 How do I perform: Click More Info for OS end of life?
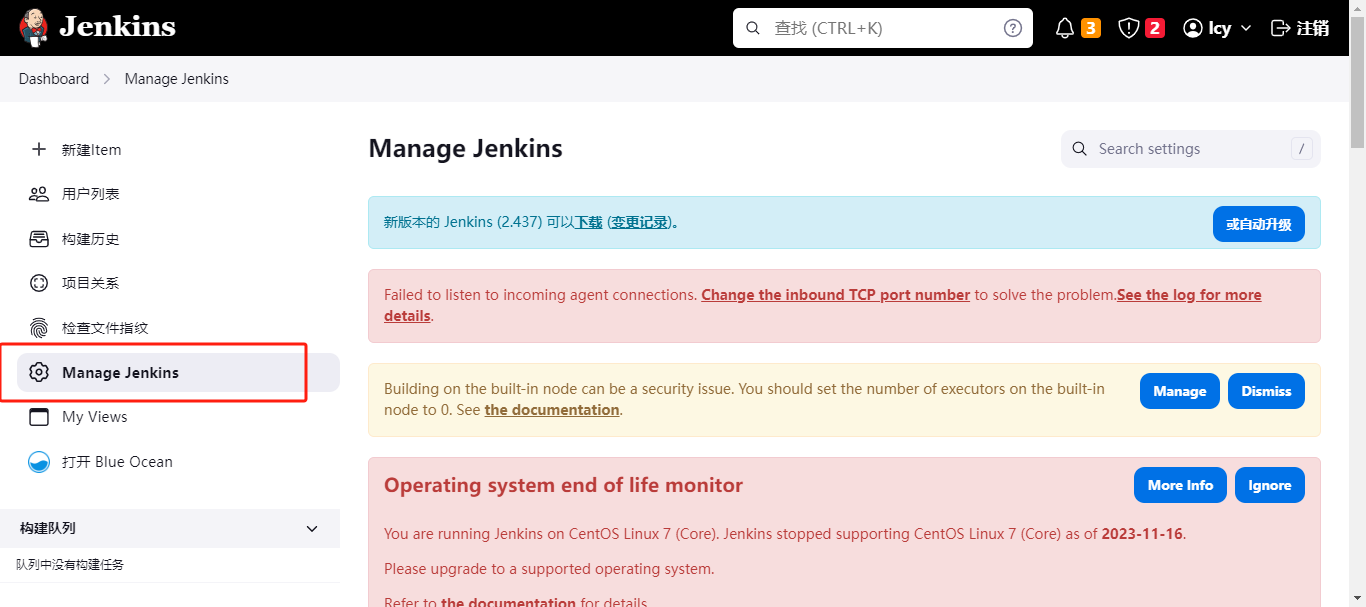coord(1180,485)
